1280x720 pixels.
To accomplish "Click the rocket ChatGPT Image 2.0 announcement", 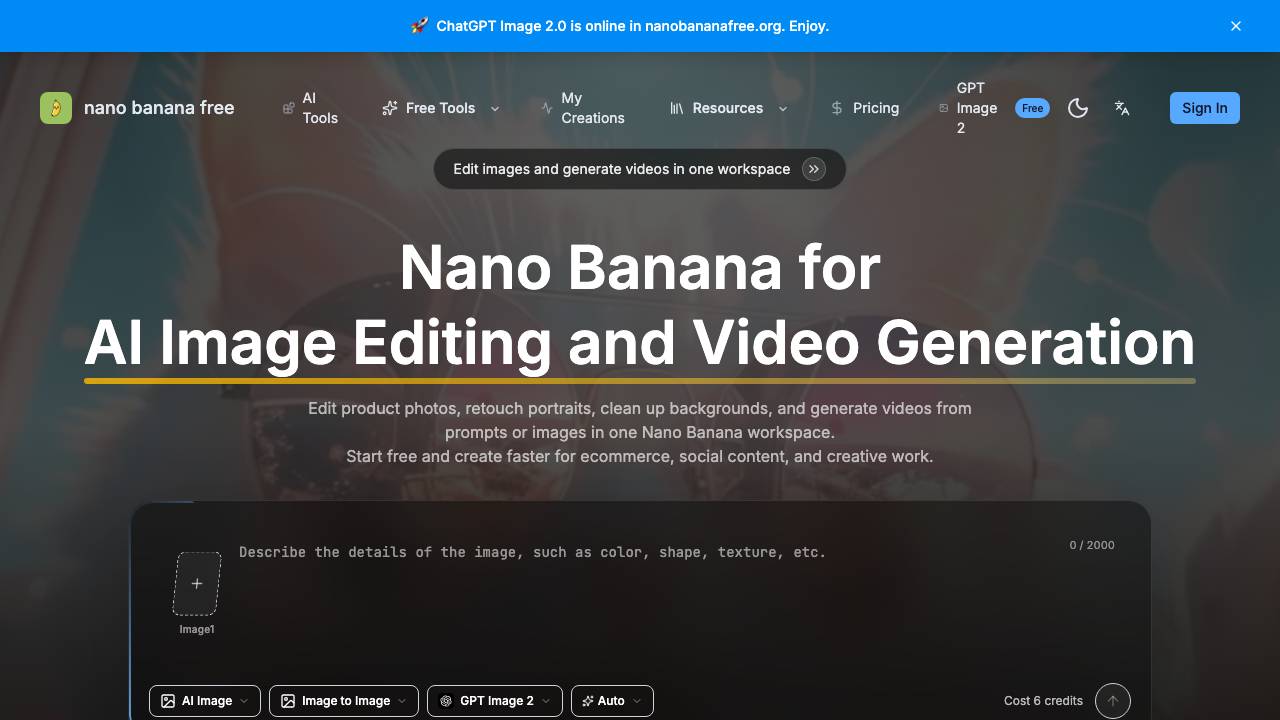I will point(620,26).
